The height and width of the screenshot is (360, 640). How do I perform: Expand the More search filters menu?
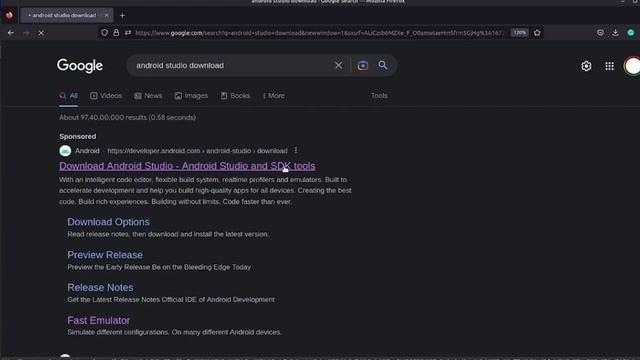tap(274, 96)
